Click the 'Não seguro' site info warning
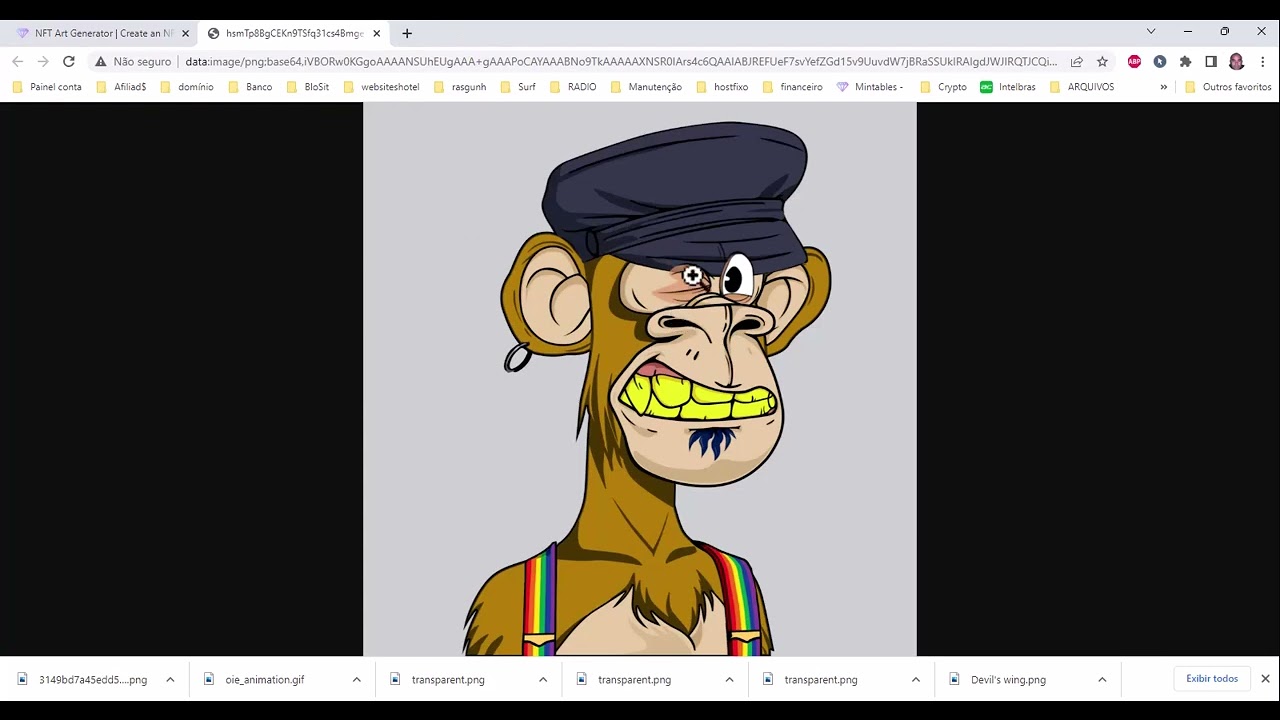Viewport: 1280px width, 720px height. click(x=134, y=61)
